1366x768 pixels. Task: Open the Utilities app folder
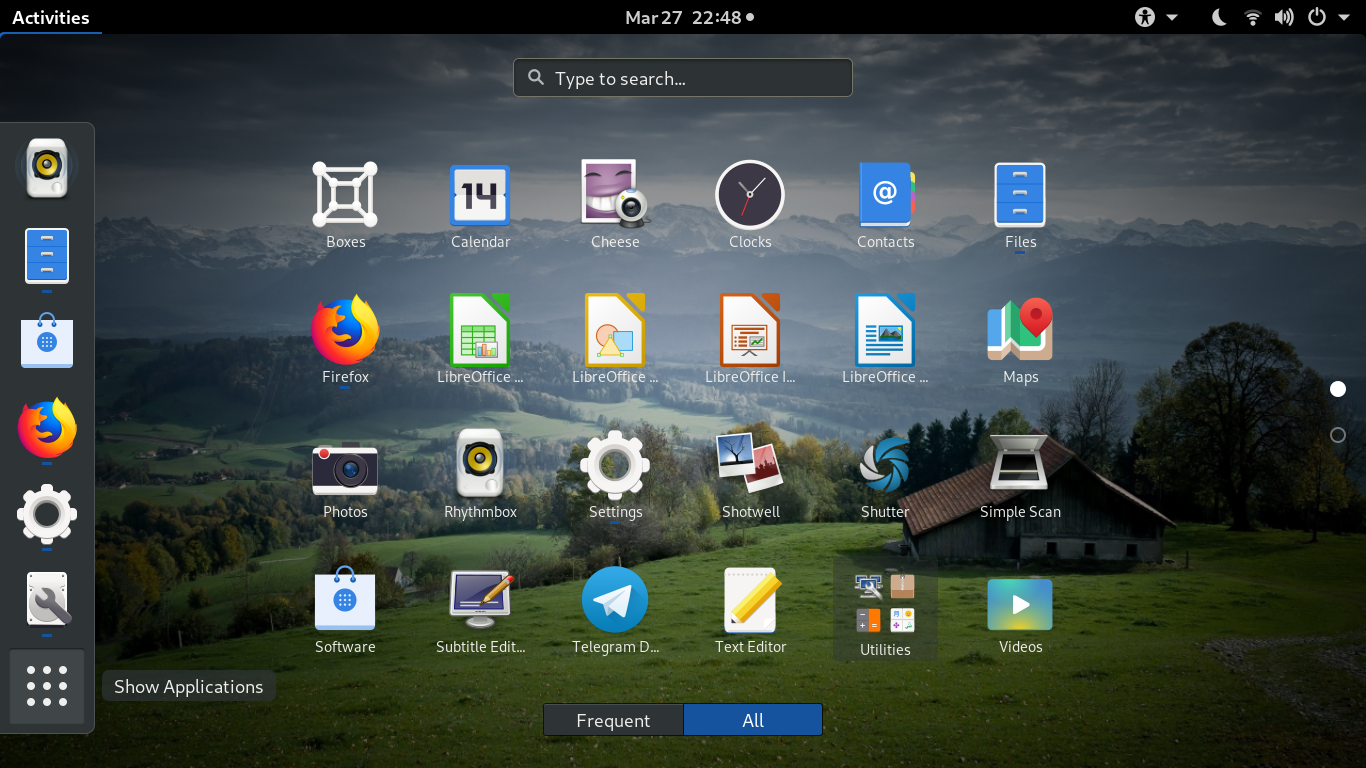pos(885,610)
